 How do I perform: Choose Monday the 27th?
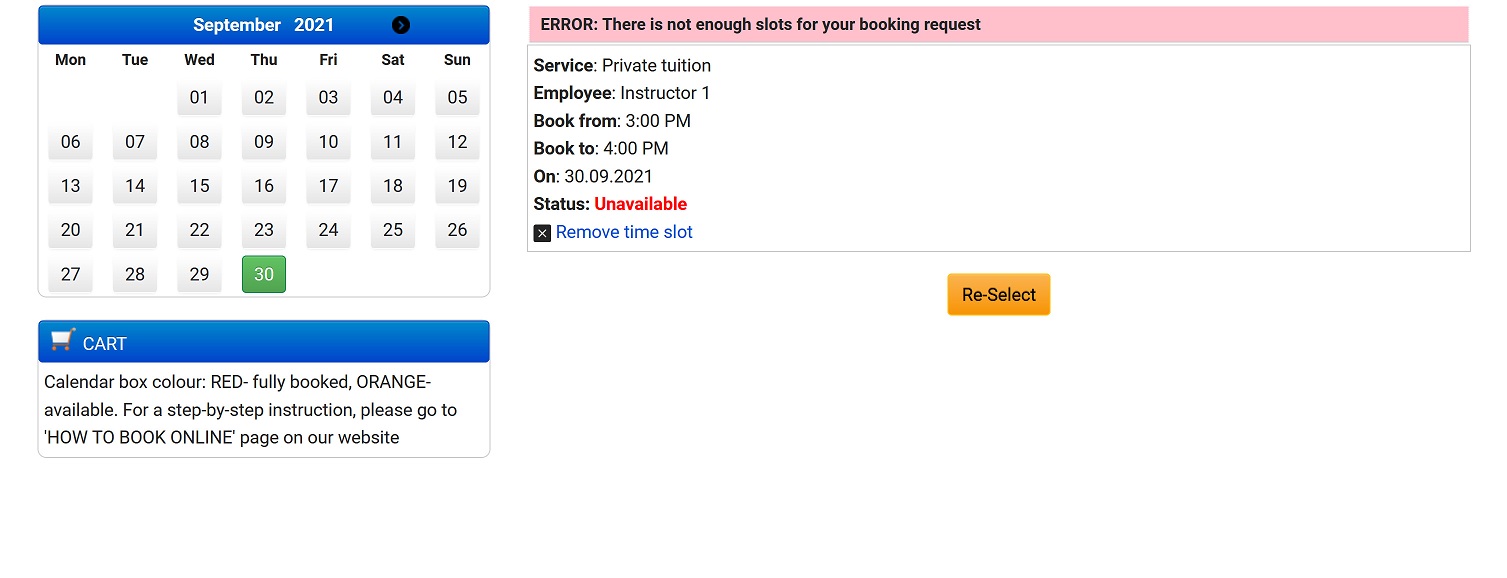pyautogui.click(x=70, y=274)
